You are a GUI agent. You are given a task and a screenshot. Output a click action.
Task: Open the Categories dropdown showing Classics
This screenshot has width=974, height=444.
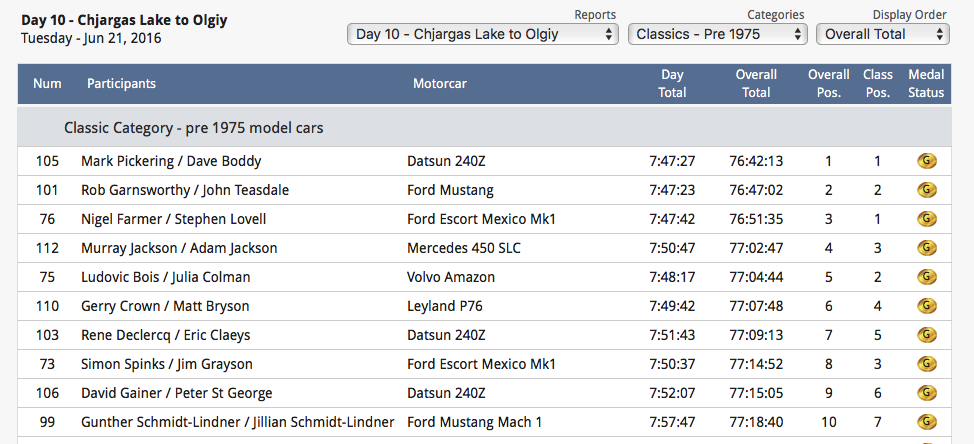click(x=718, y=34)
